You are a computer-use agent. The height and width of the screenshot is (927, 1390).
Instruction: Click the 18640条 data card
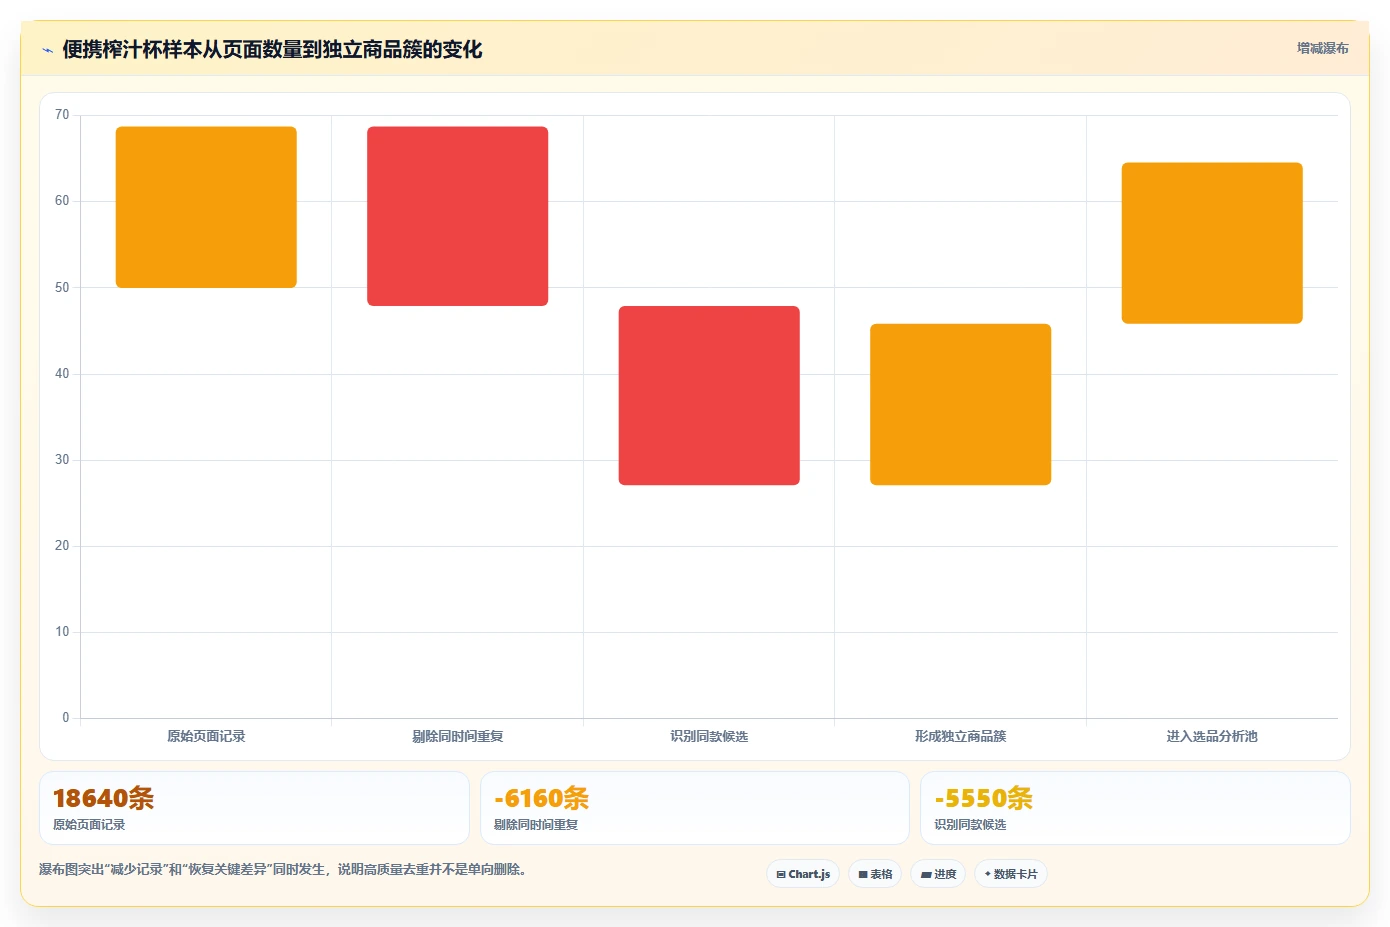click(x=254, y=808)
